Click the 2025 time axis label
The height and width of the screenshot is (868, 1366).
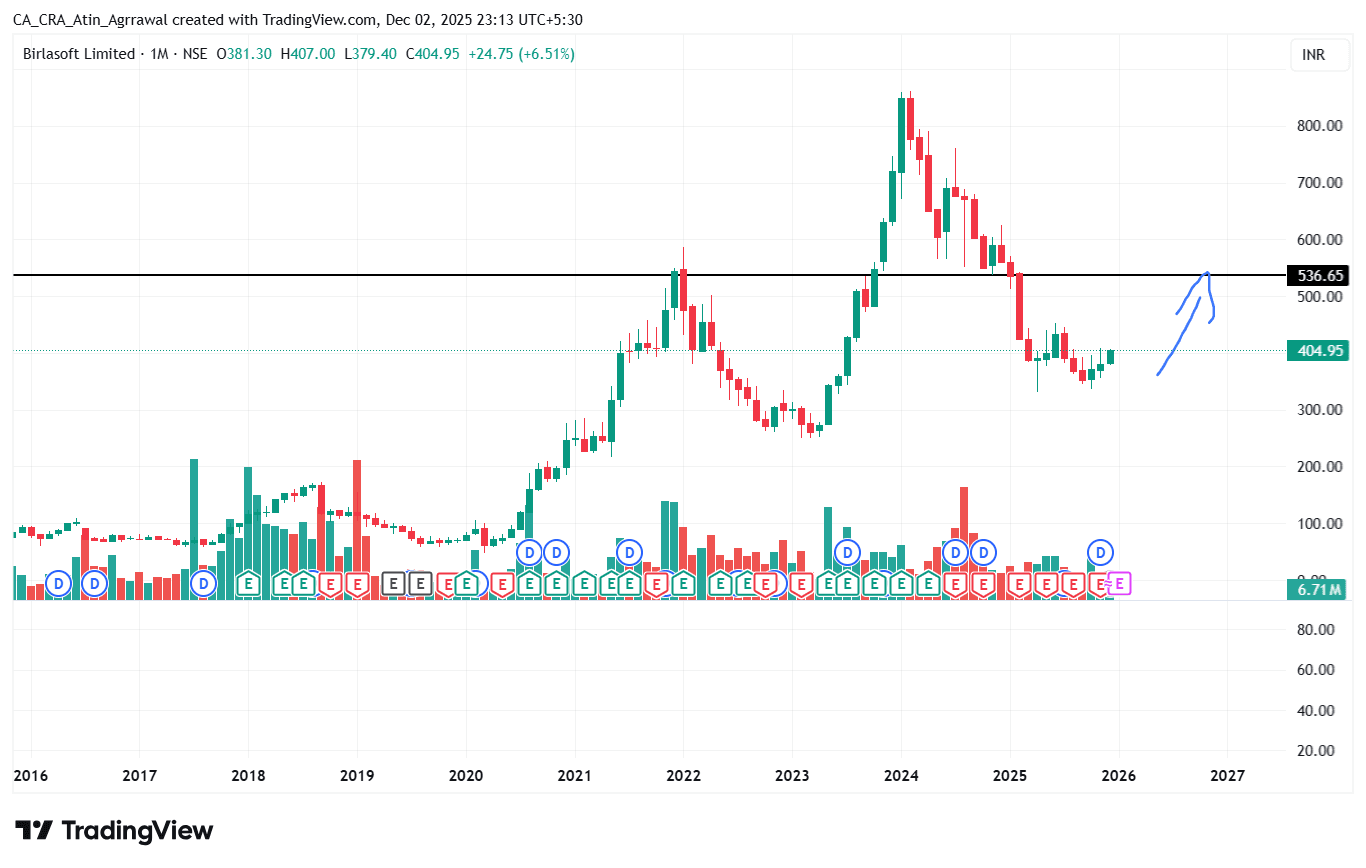tap(1010, 776)
